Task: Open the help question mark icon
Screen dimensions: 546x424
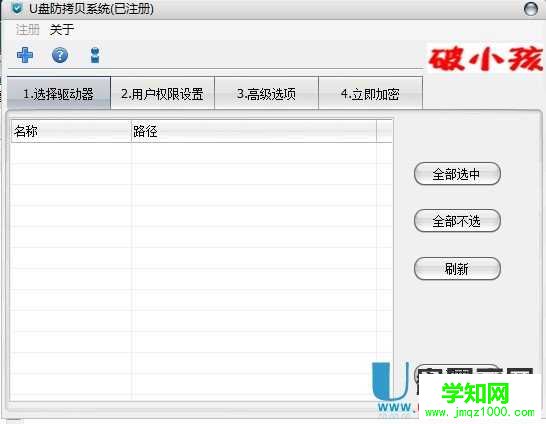Action: 60,55
